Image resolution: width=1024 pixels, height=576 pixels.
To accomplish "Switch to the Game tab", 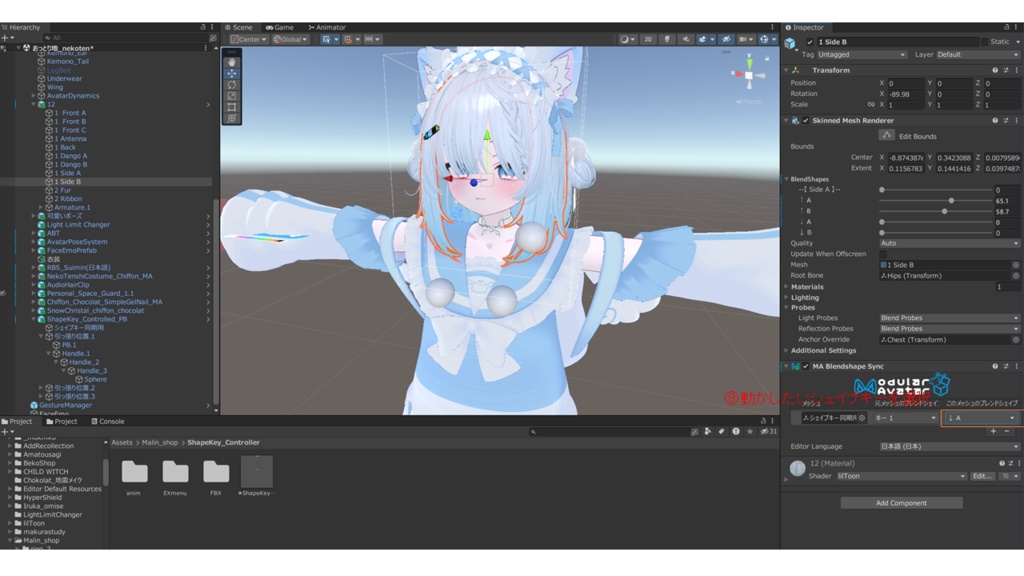I will point(280,27).
